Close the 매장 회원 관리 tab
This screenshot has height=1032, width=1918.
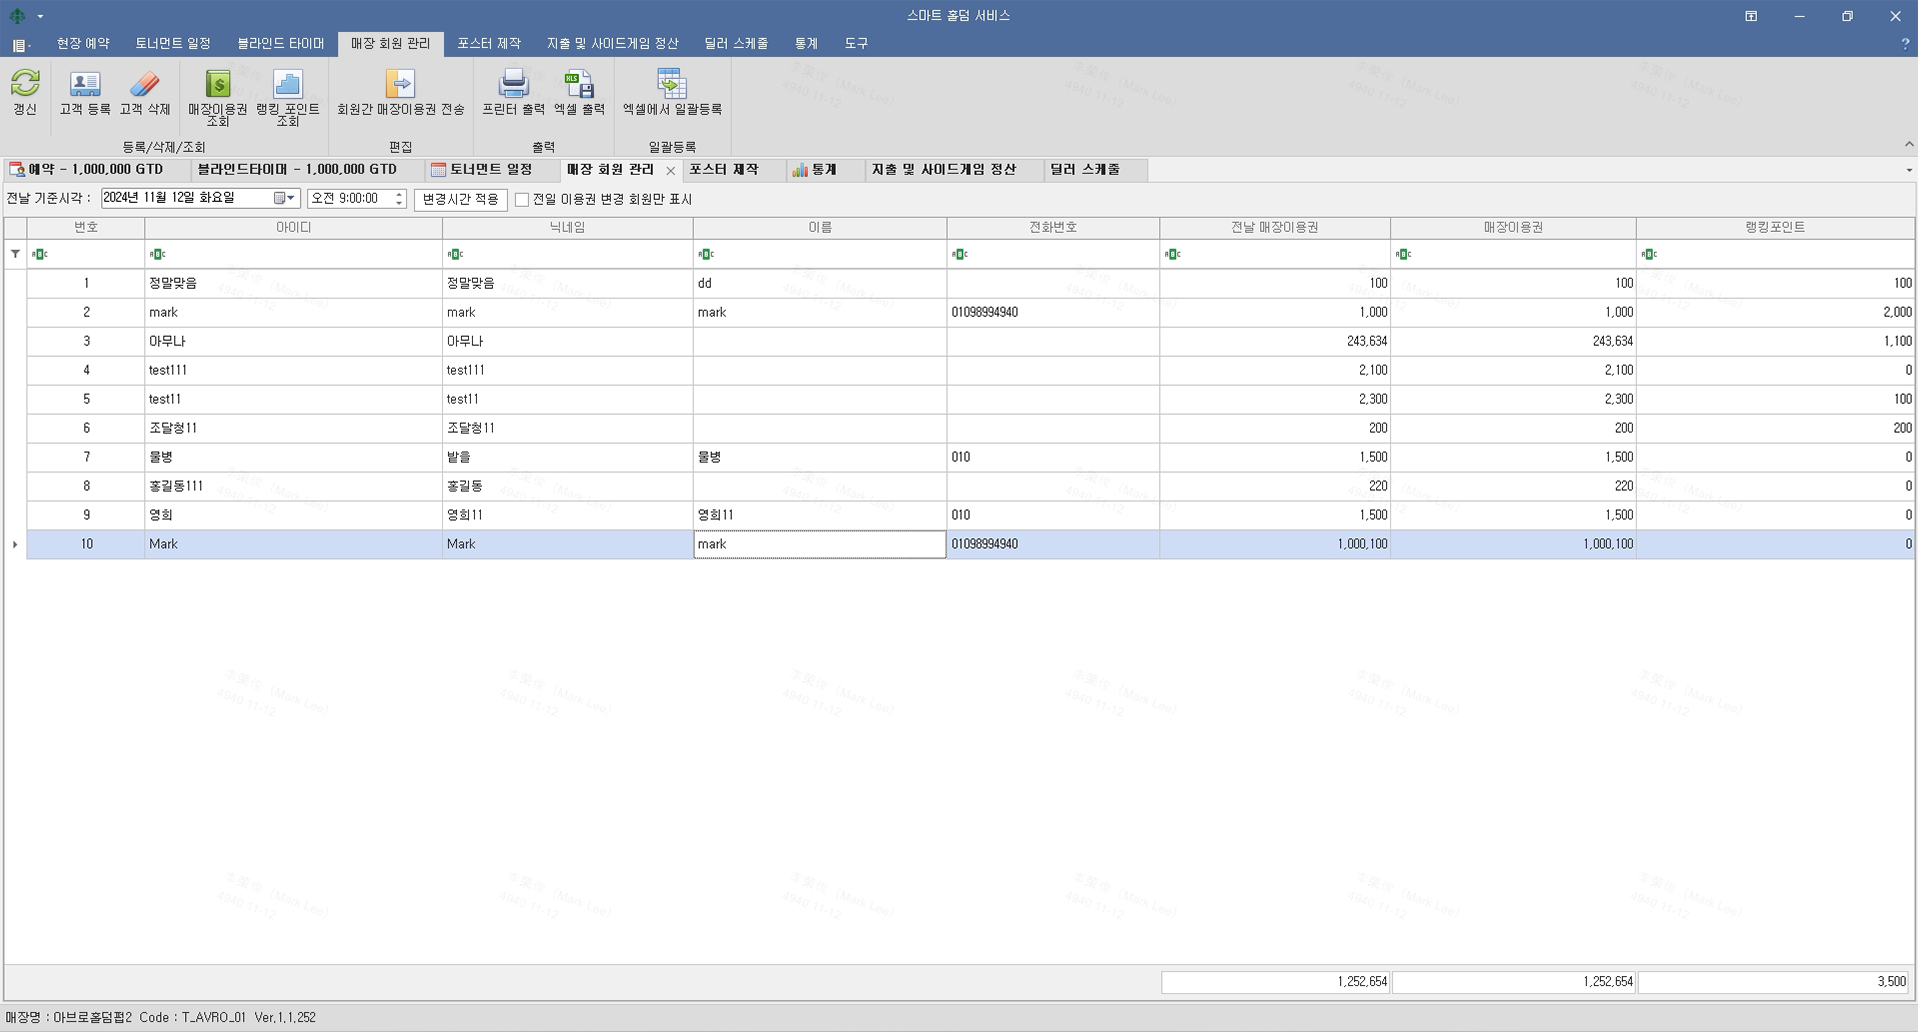[671, 171]
